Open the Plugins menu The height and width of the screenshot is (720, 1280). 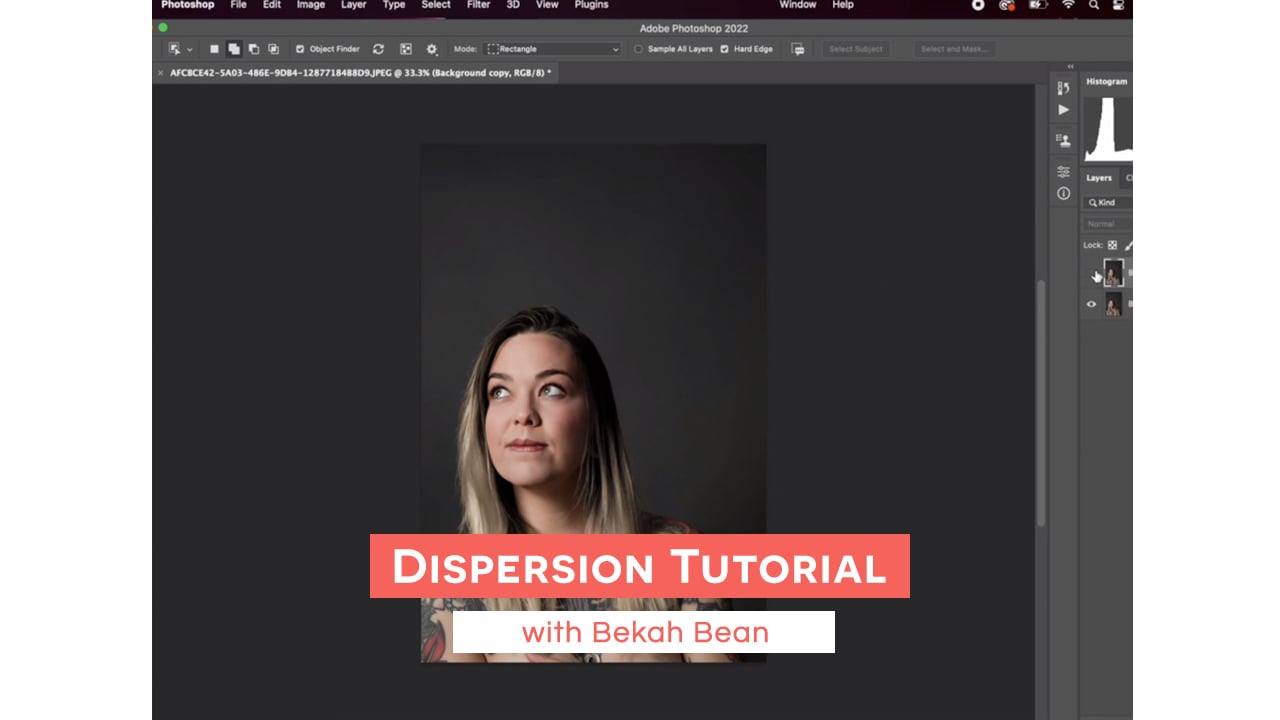(x=591, y=5)
